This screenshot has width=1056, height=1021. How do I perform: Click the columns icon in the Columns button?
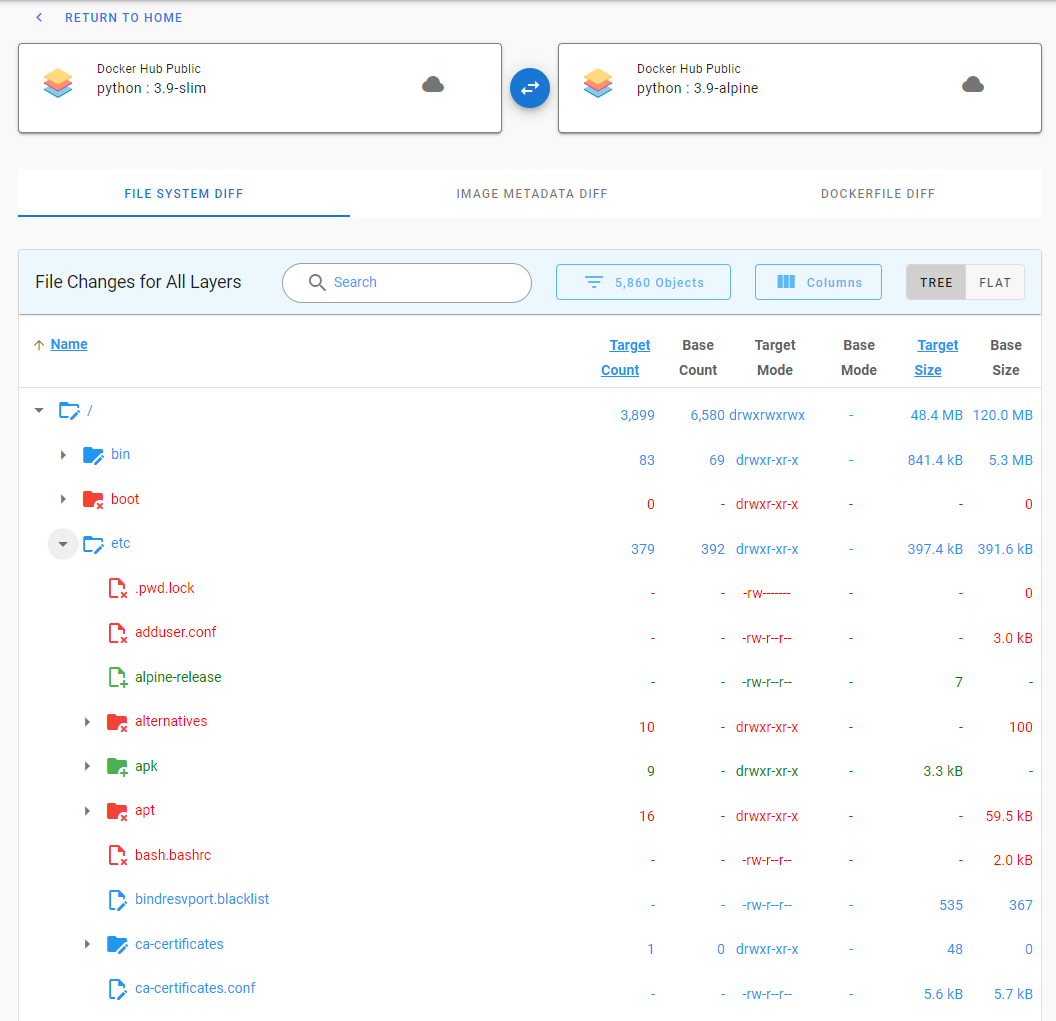pyautogui.click(x=786, y=282)
